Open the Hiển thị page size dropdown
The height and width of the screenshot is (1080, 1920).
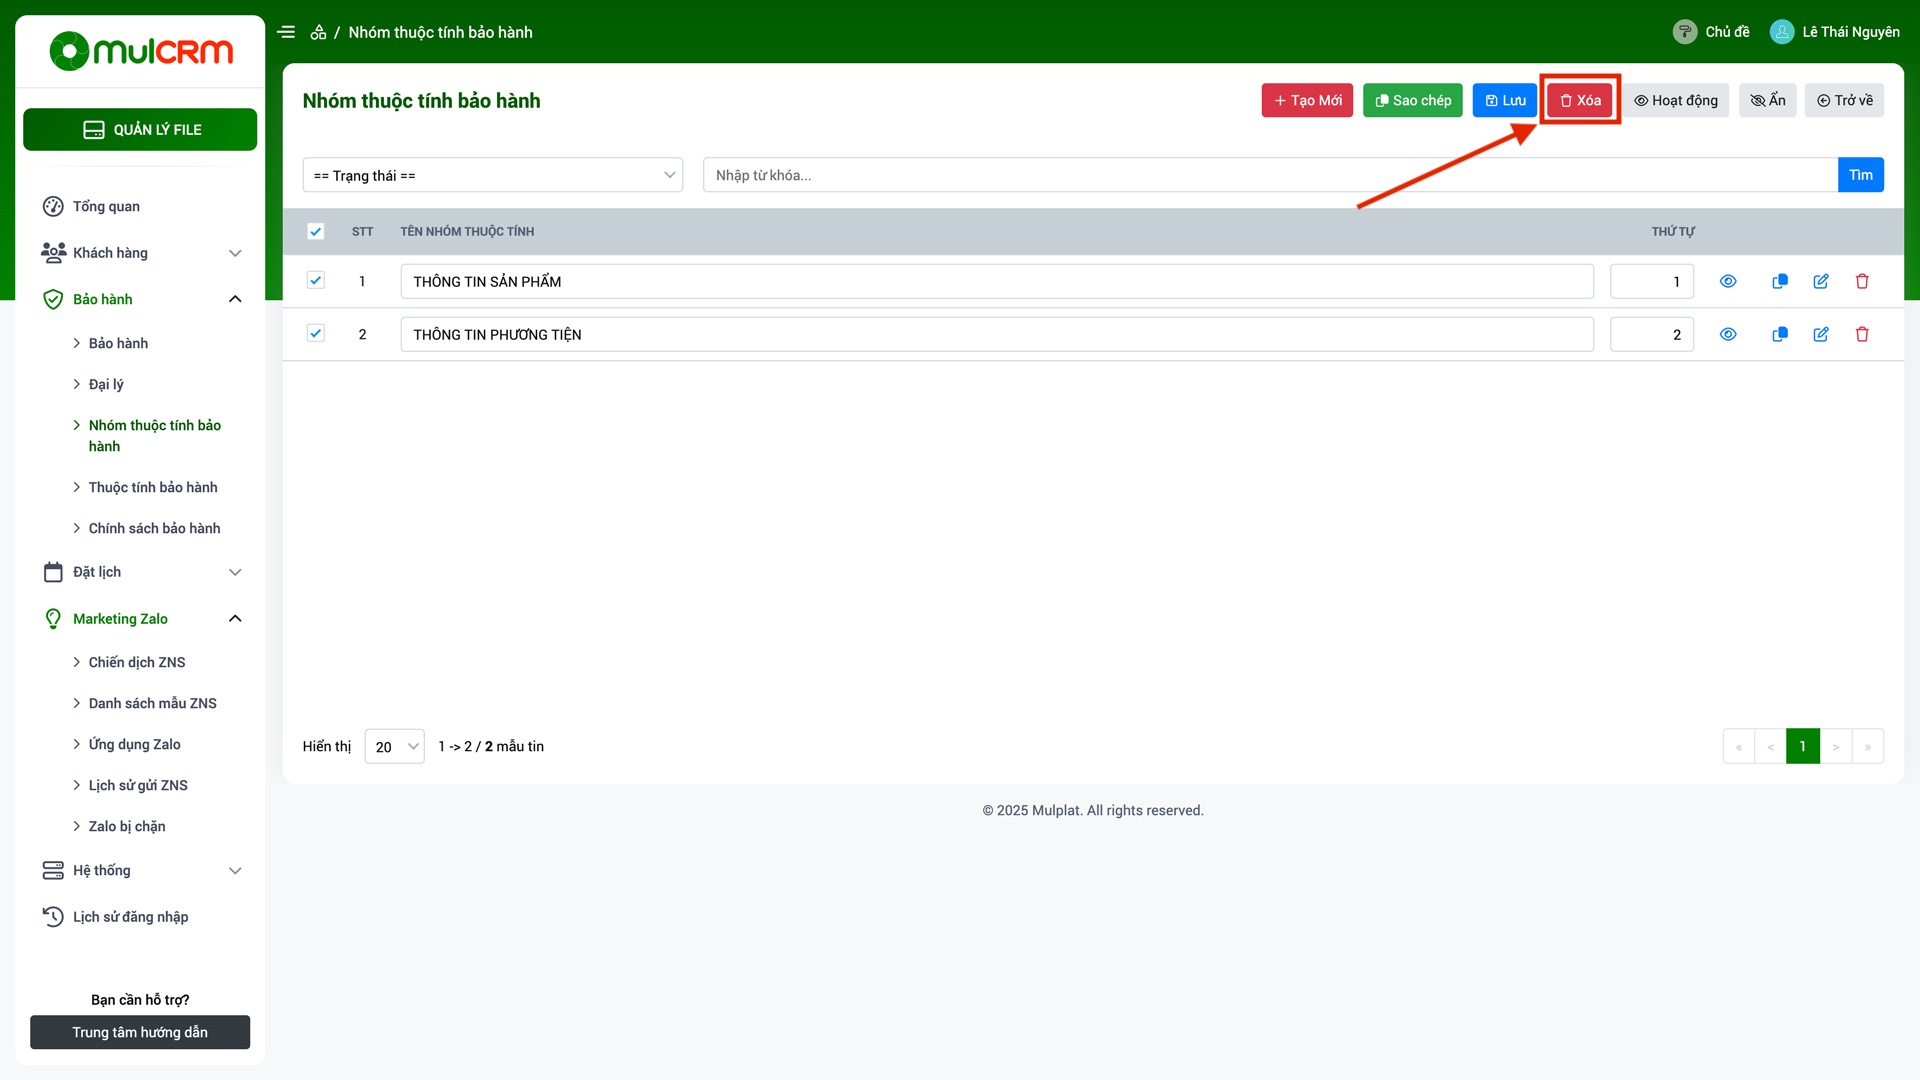(x=395, y=747)
